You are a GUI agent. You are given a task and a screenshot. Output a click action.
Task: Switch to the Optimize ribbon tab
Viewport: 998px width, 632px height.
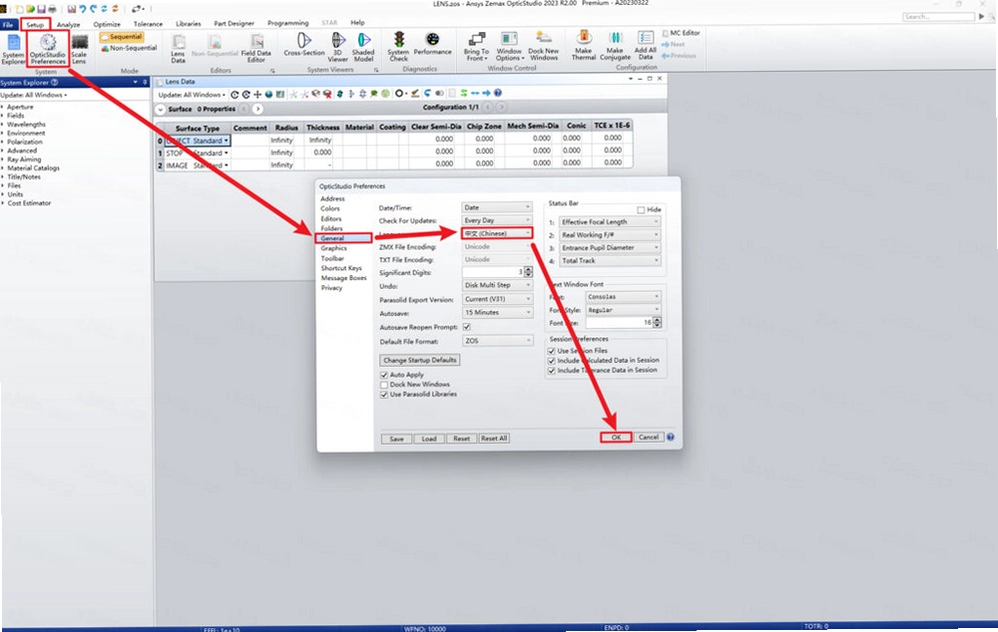coord(107,24)
